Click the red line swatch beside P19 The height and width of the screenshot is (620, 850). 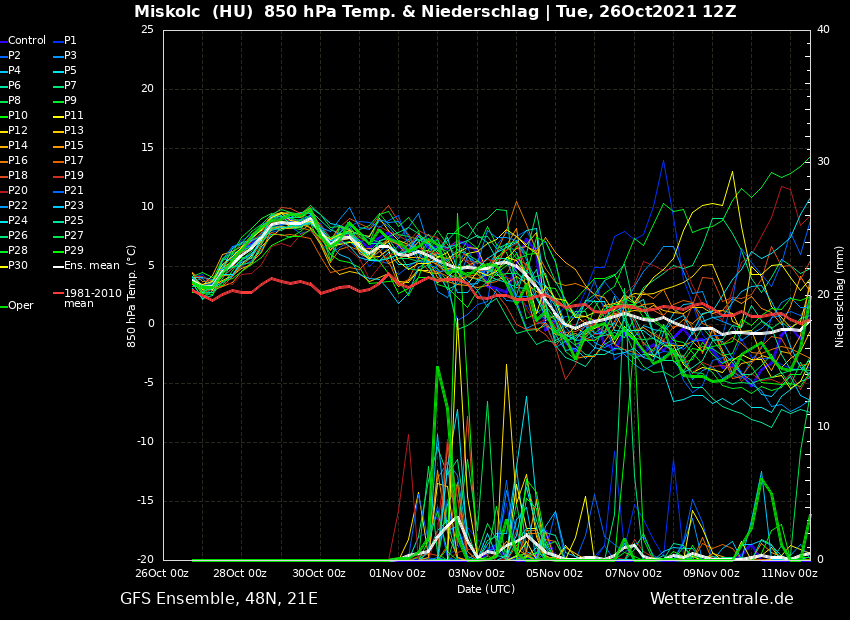point(58,176)
